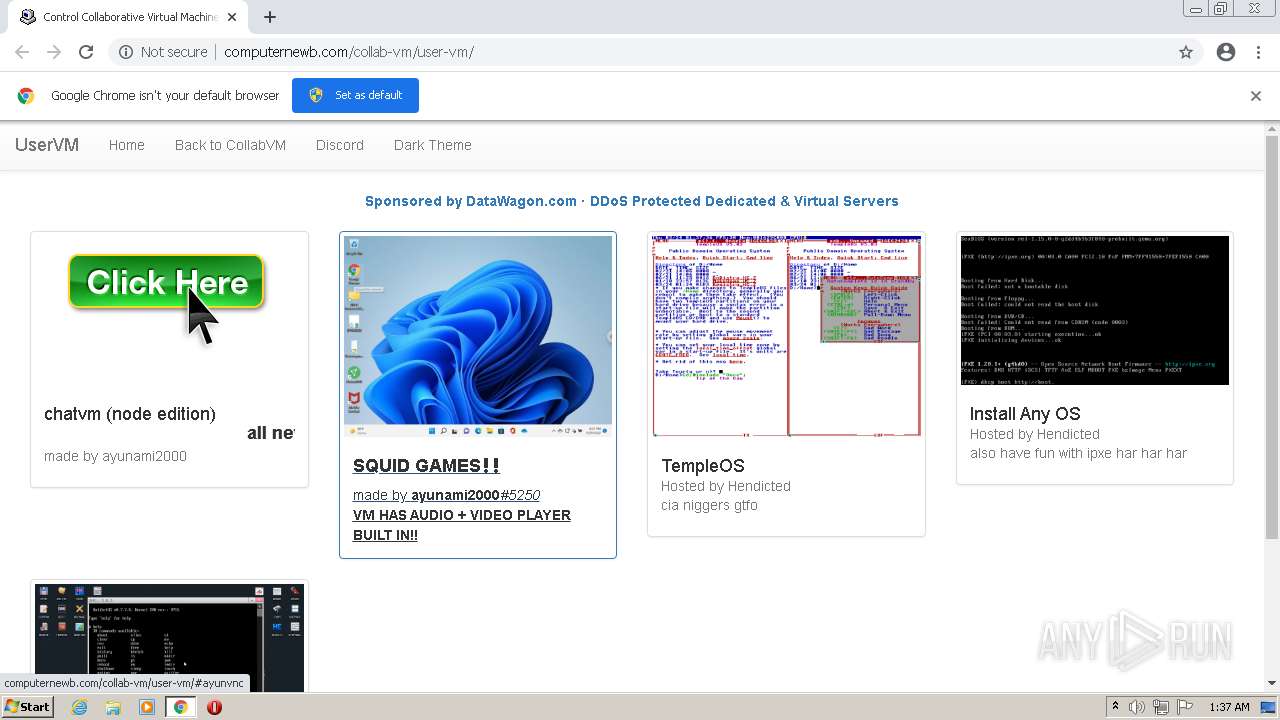Close the Control Collaborative Virtual Machine tab
The width and height of the screenshot is (1280, 720).
pyautogui.click(x=232, y=17)
